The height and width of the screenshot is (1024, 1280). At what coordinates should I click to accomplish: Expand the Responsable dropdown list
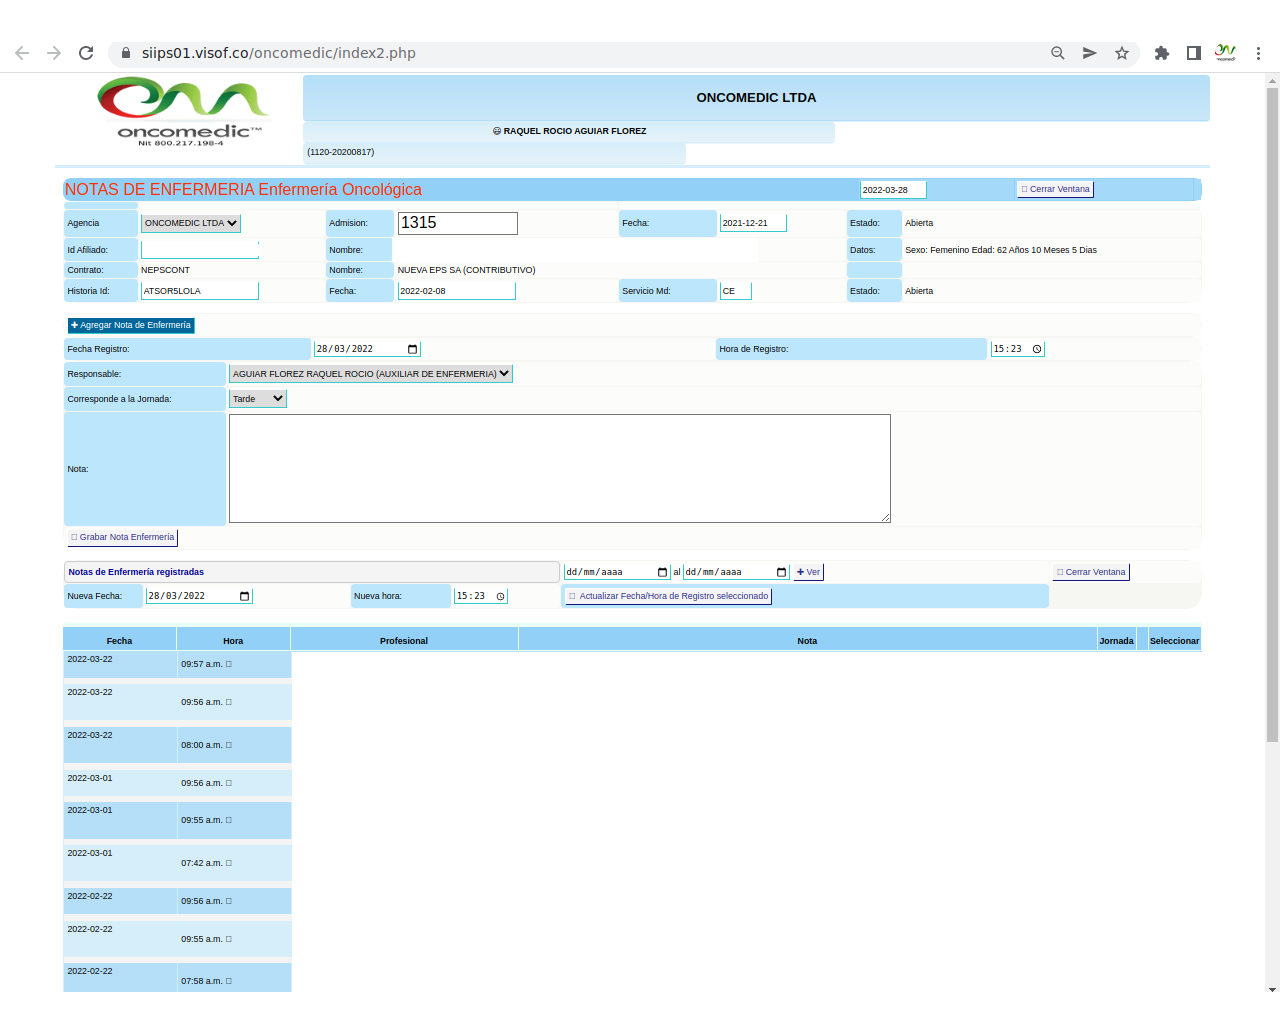click(371, 374)
